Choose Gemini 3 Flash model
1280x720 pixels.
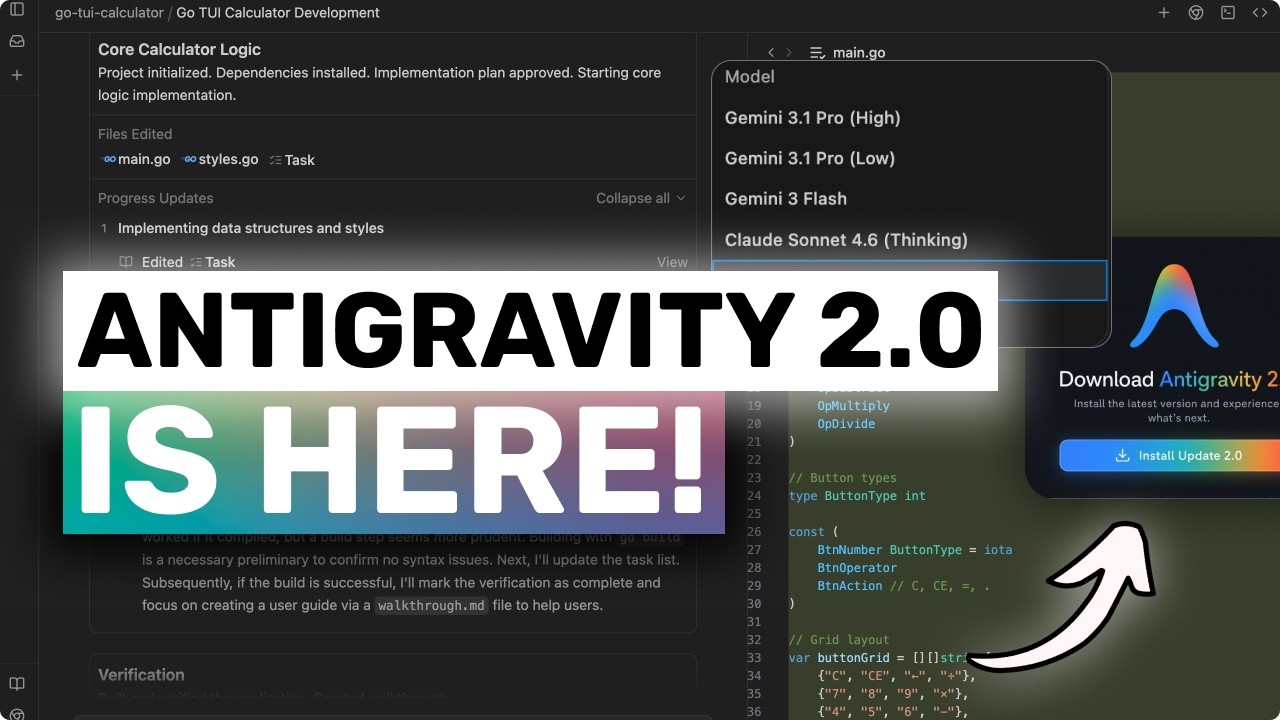click(785, 199)
